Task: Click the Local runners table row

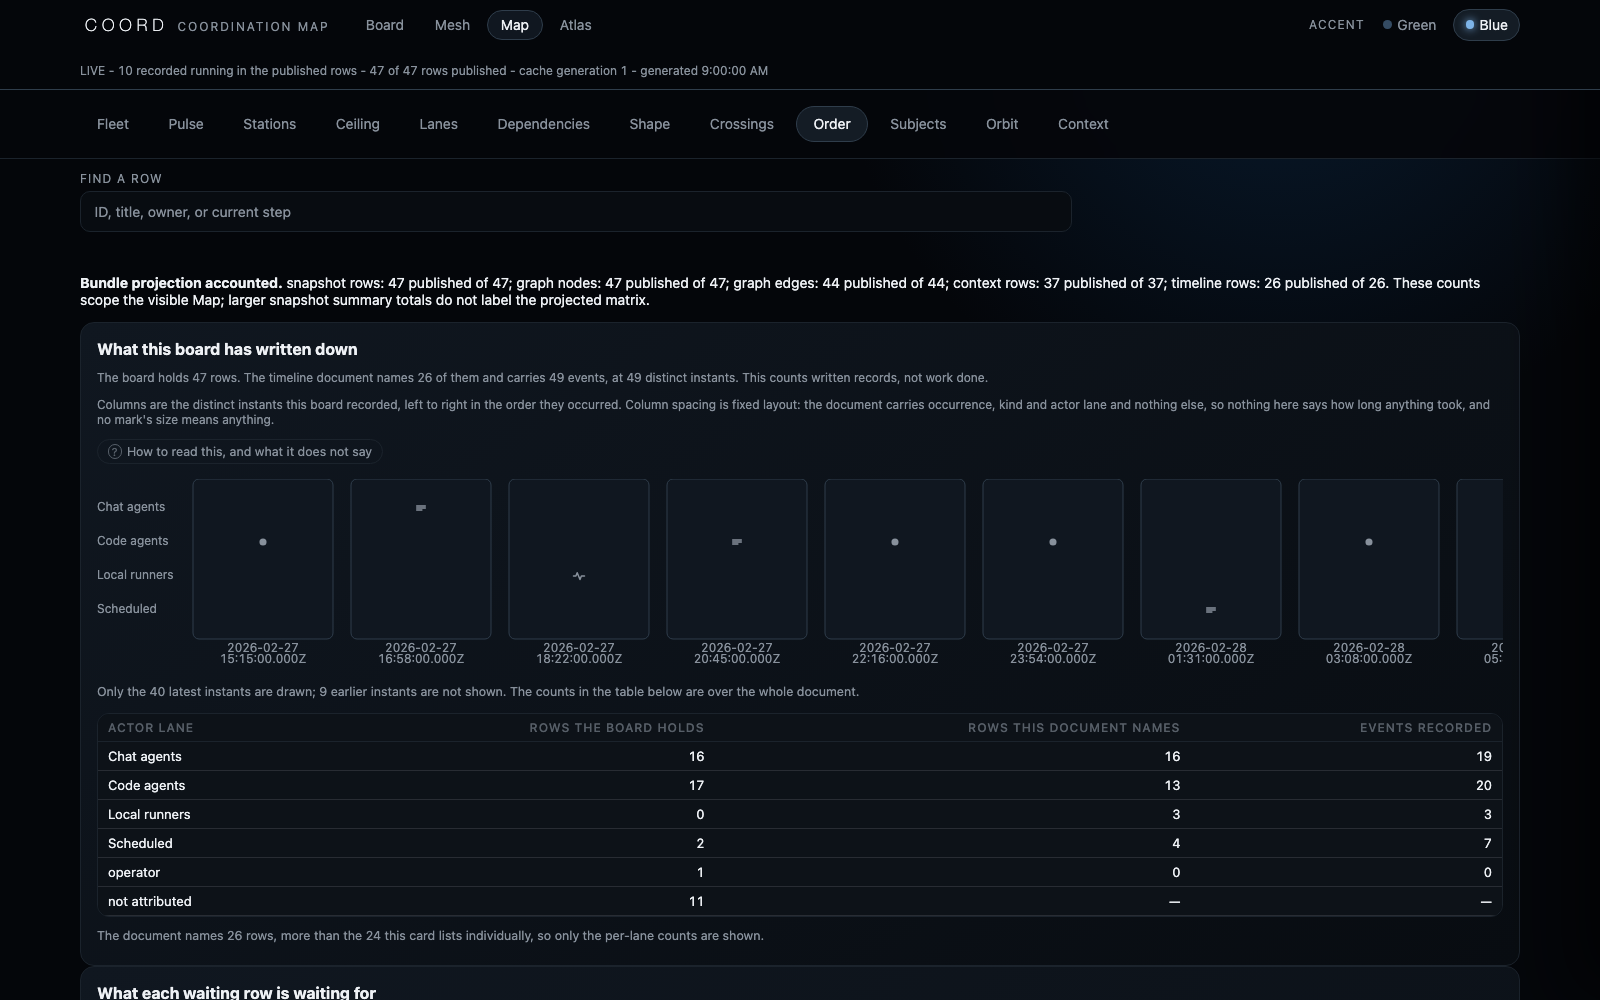Action: tap(800, 814)
